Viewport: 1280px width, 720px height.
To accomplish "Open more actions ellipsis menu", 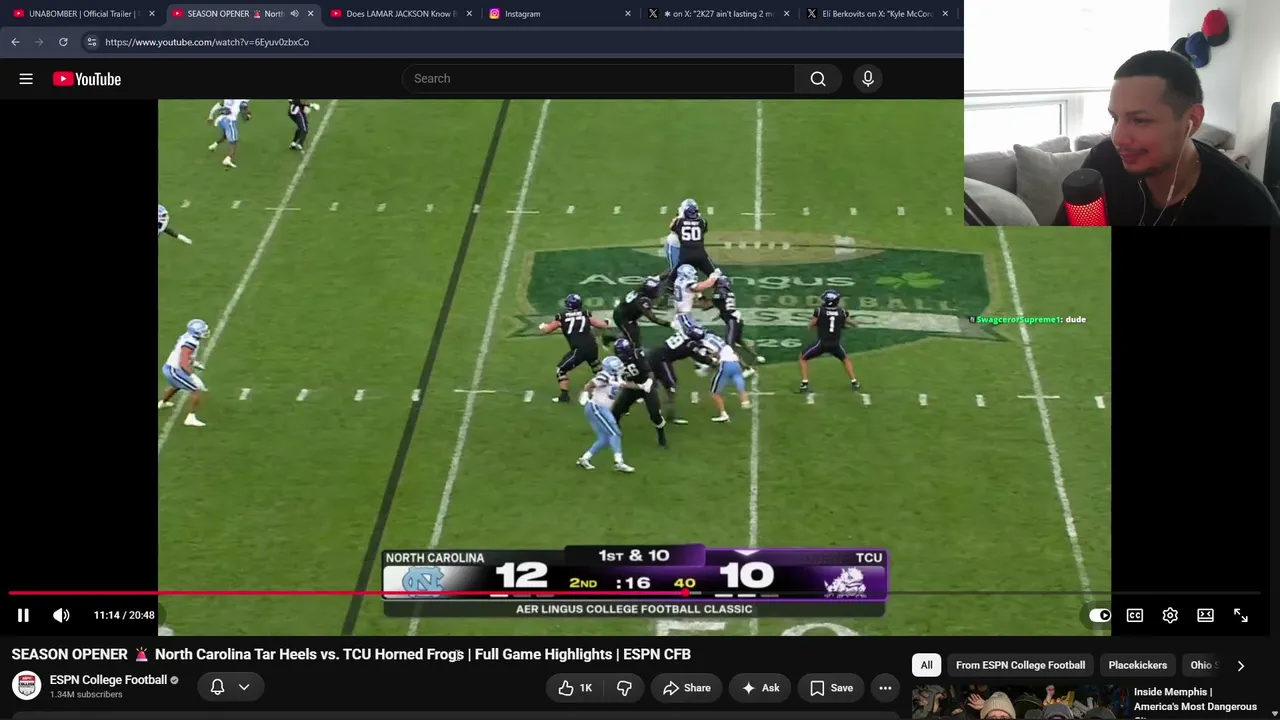I will click(x=885, y=688).
